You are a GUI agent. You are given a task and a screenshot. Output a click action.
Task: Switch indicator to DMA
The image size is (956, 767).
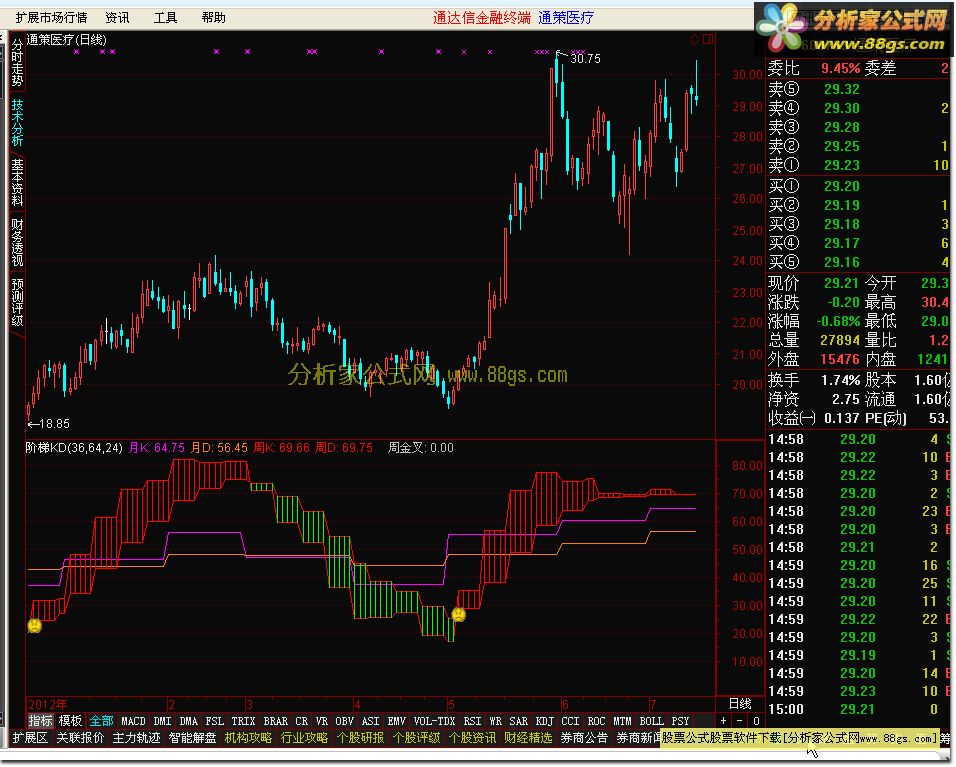pyautogui.click(x=188, y=721)
